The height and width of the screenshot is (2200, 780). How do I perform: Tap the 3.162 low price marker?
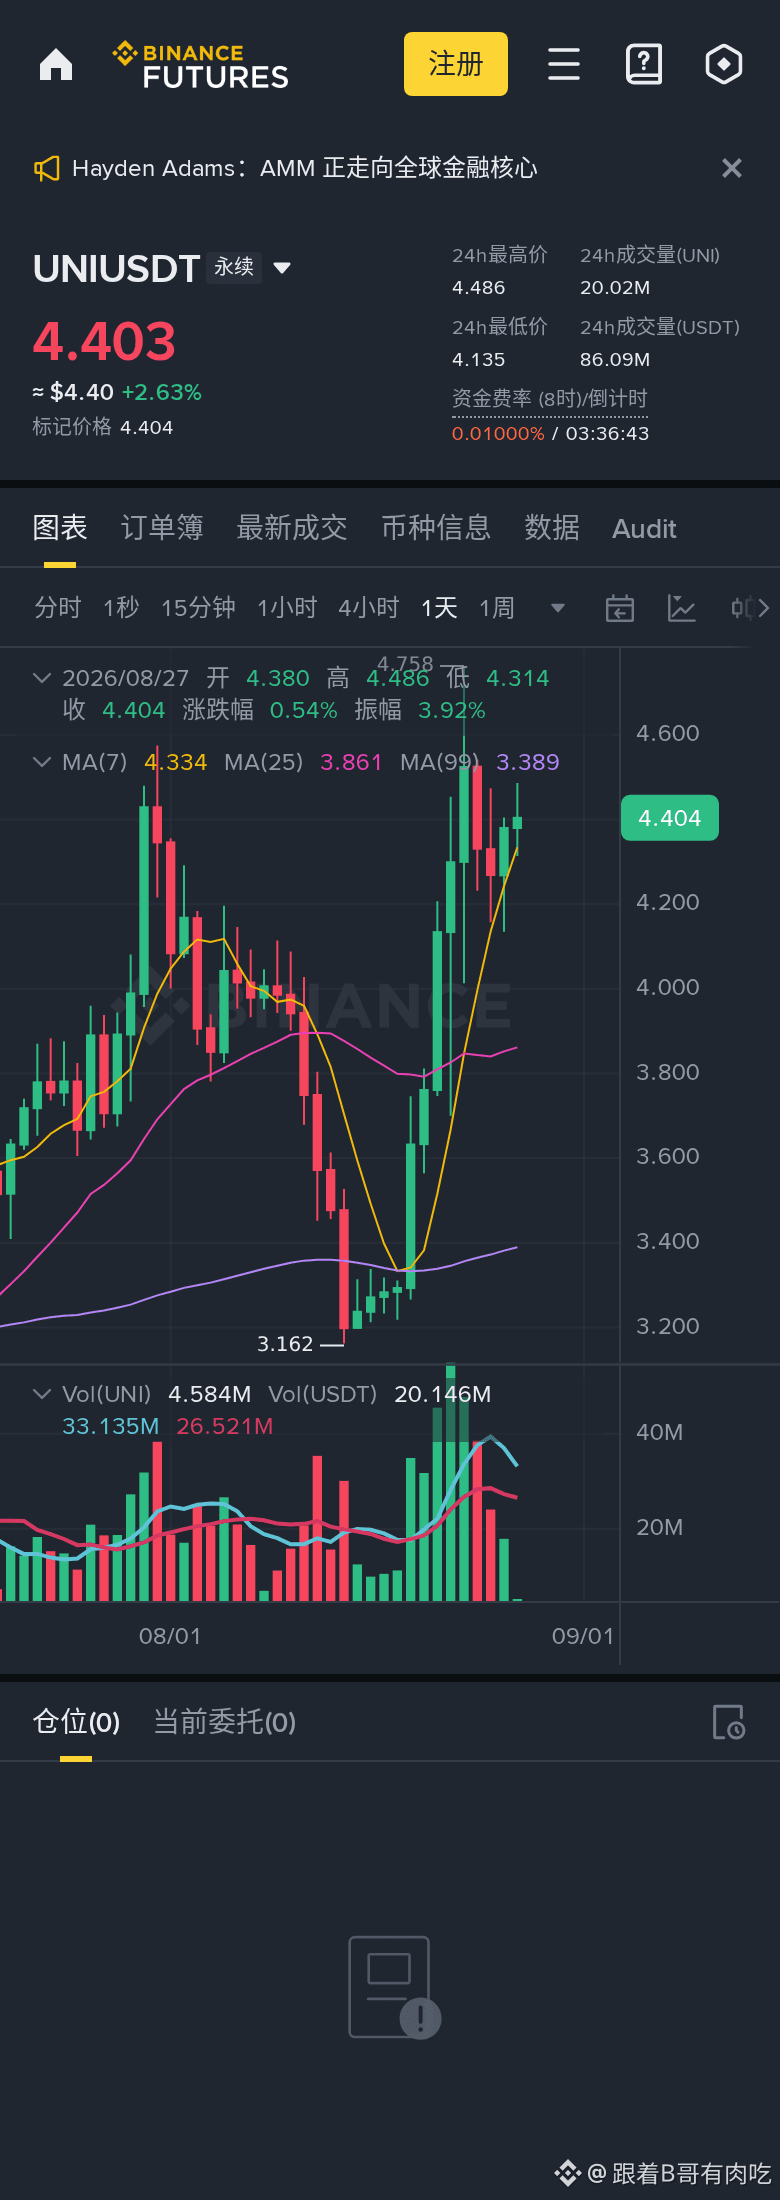[x=285, y=1344]
